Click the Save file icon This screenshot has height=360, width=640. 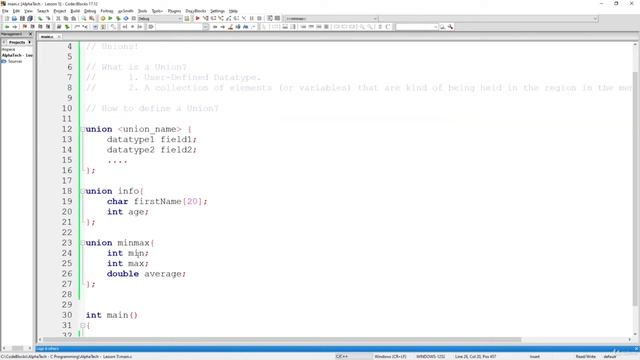coord(22,18)
